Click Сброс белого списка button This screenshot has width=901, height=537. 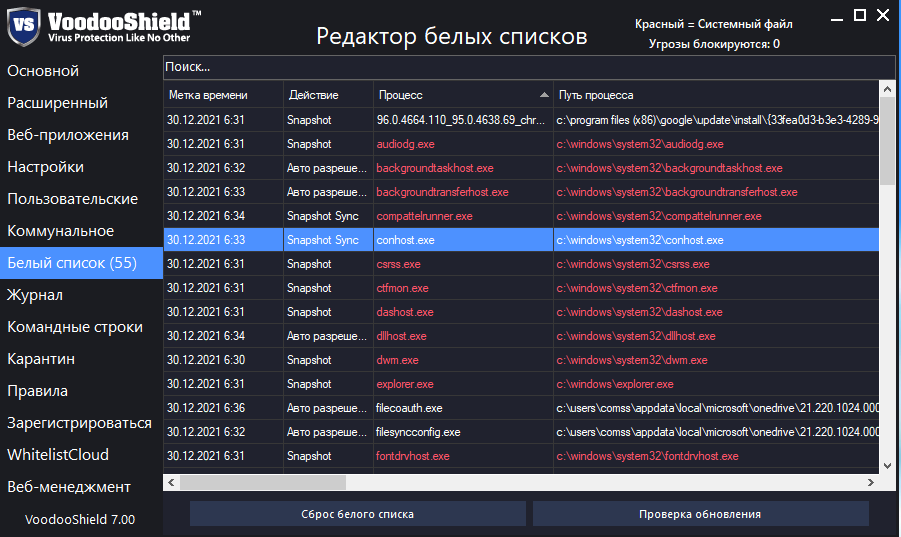pos(357,514)
